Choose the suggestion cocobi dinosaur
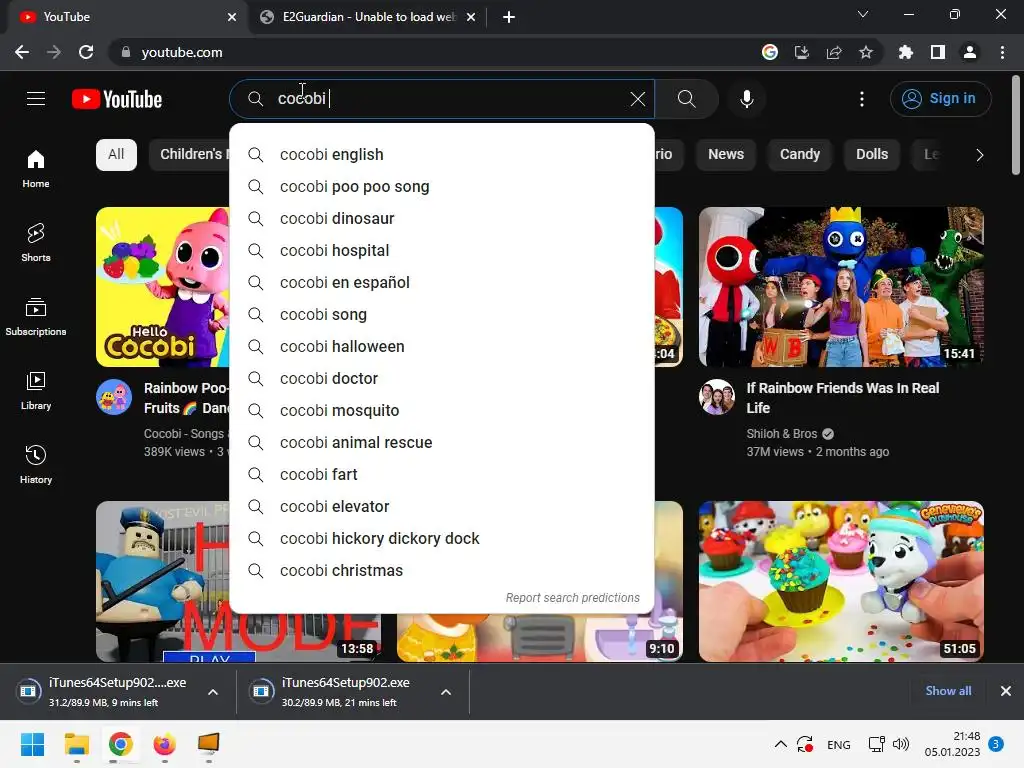Screen dimensions: 1024x768 point(442,219)
